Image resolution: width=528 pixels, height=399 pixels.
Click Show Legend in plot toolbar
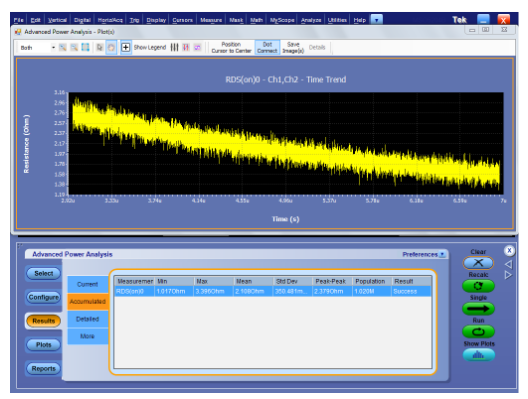(x=150, y=47)
